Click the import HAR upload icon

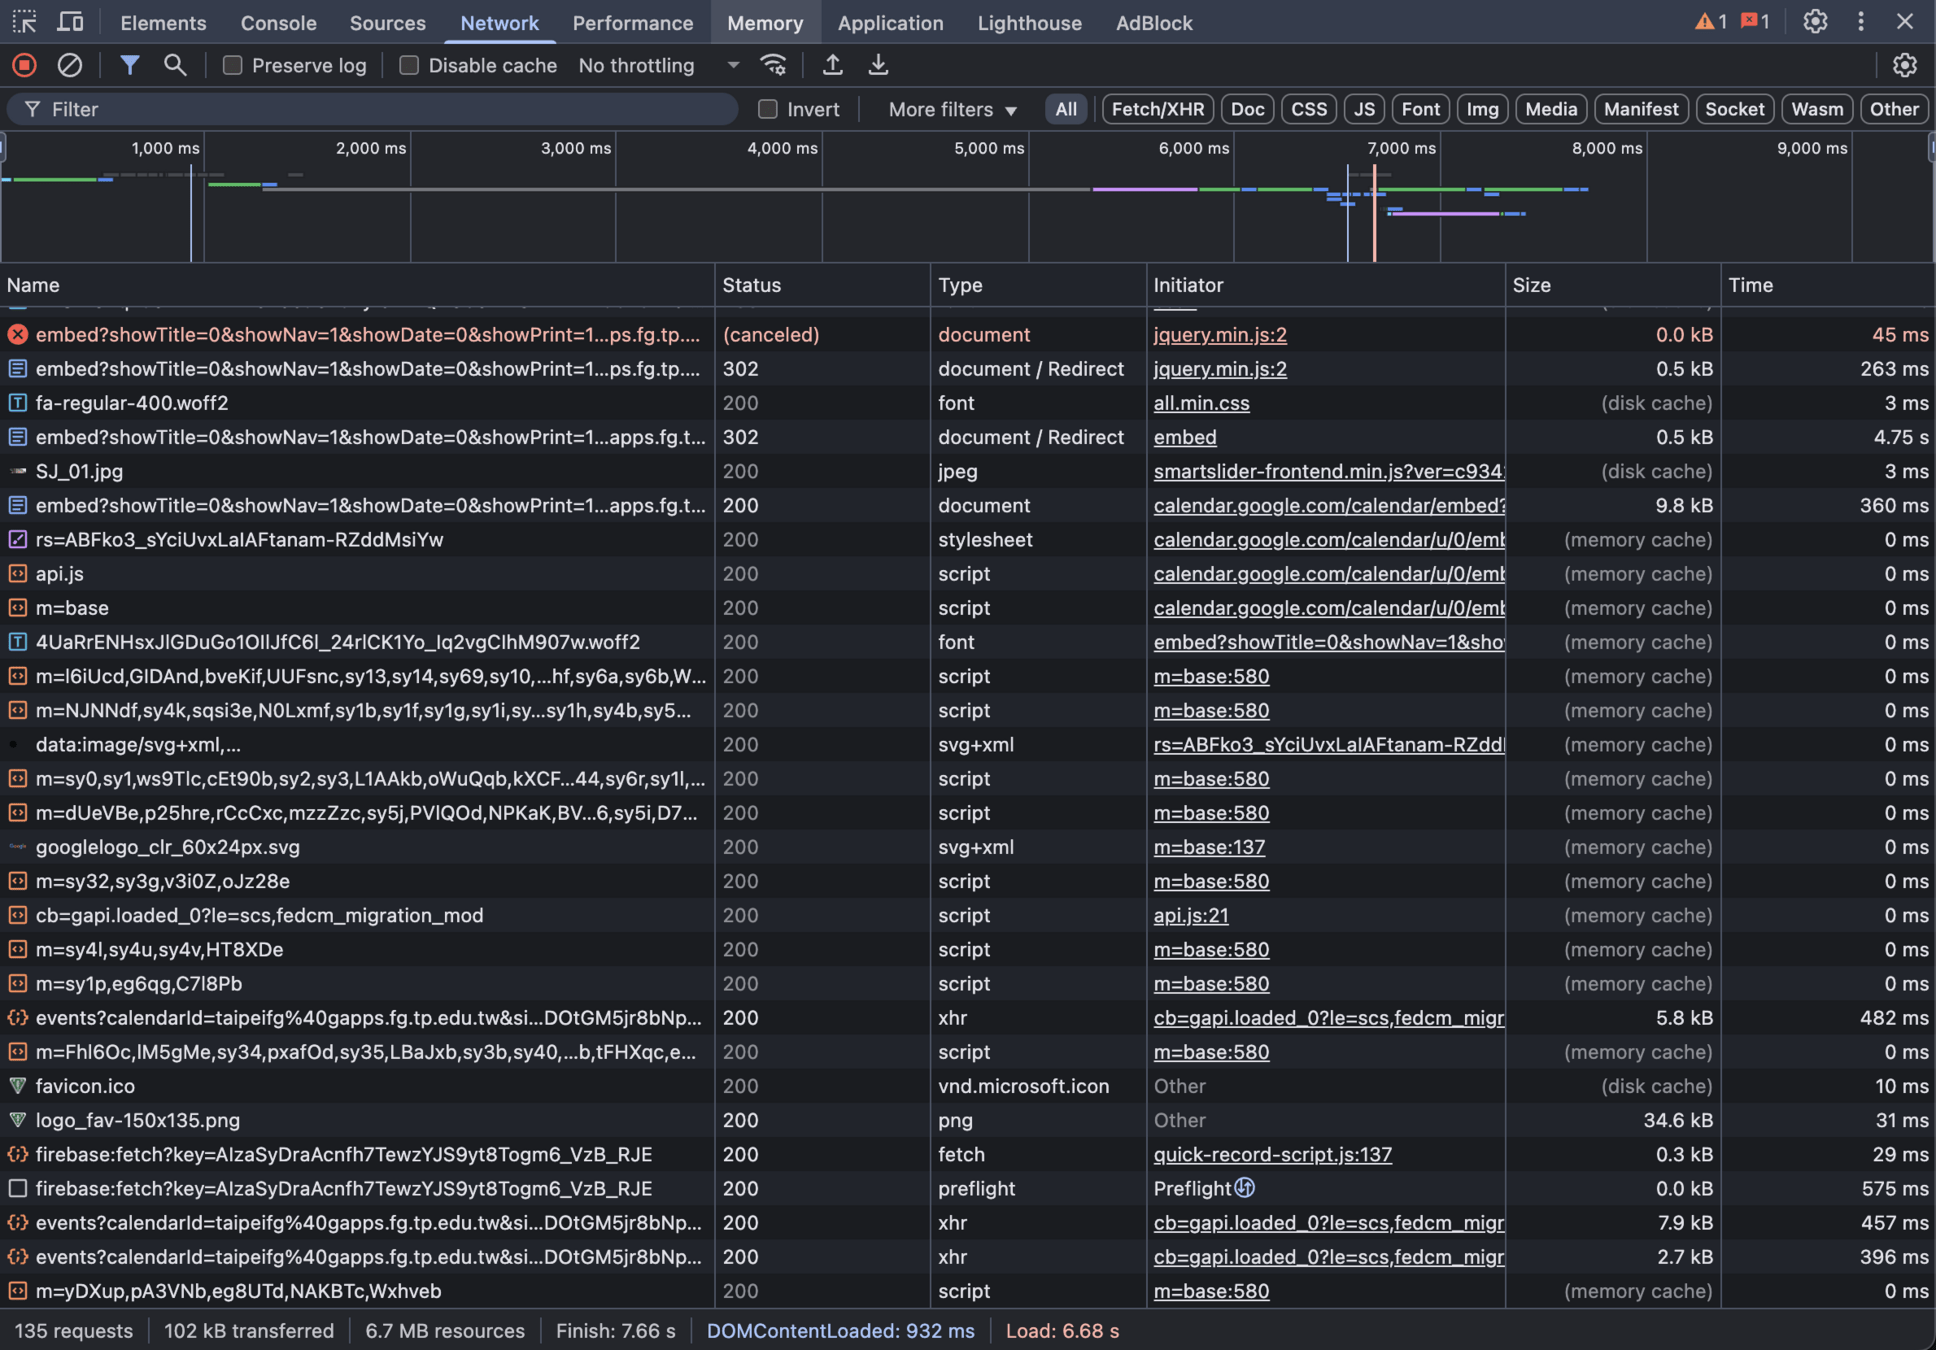(x=832, y=65)
